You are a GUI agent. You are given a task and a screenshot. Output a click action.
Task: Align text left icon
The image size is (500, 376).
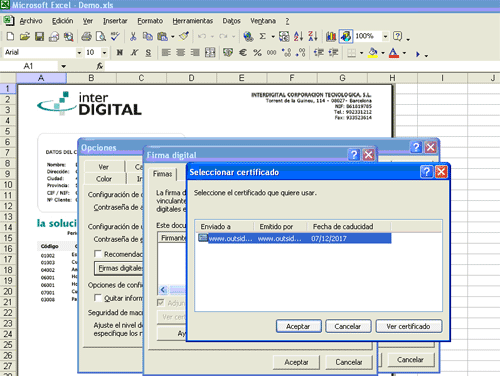[166, 52]
